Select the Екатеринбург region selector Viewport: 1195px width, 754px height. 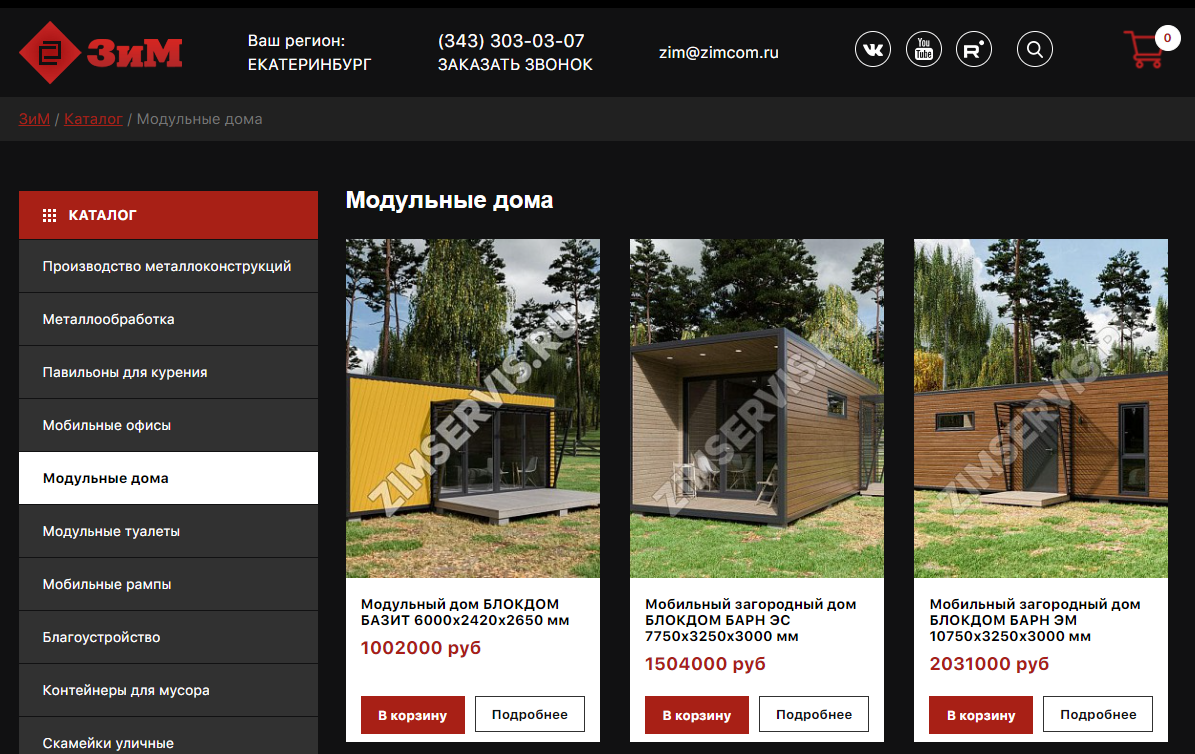(309, 65)
